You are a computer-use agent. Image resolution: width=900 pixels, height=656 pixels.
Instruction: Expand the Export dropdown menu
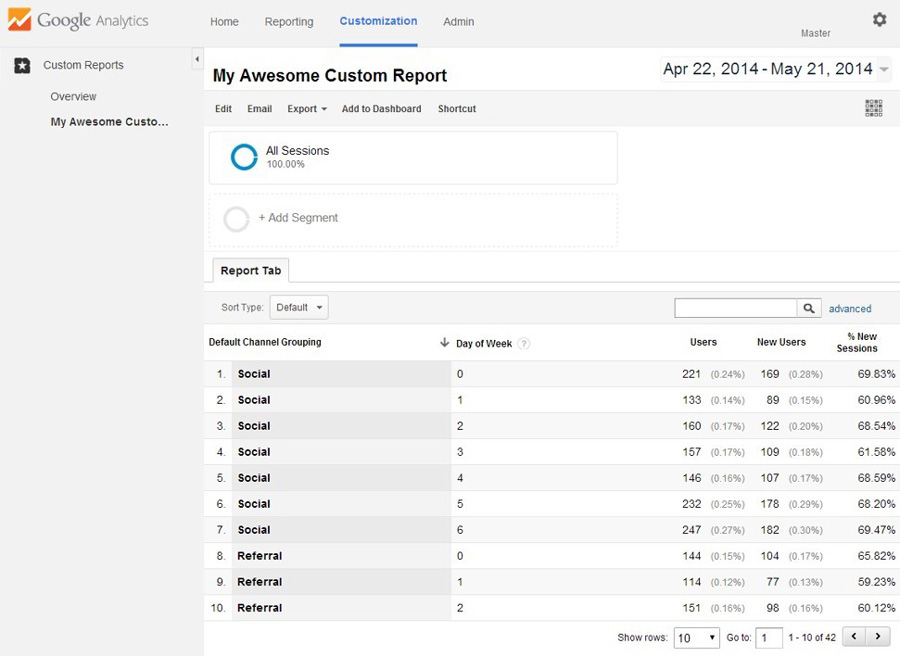[307, 109]
